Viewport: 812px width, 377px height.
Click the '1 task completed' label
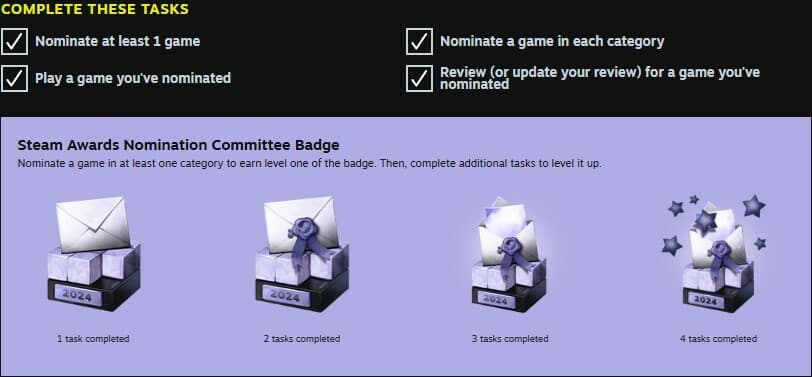point(93,339)
